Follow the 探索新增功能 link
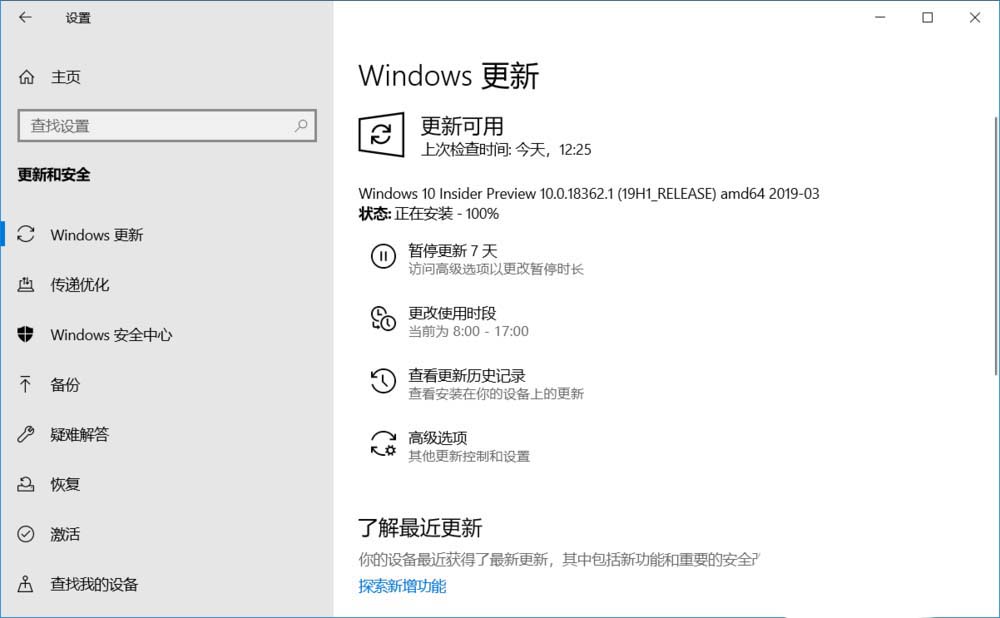Viewport: 1000px width, 618px height. pos(402,585)
